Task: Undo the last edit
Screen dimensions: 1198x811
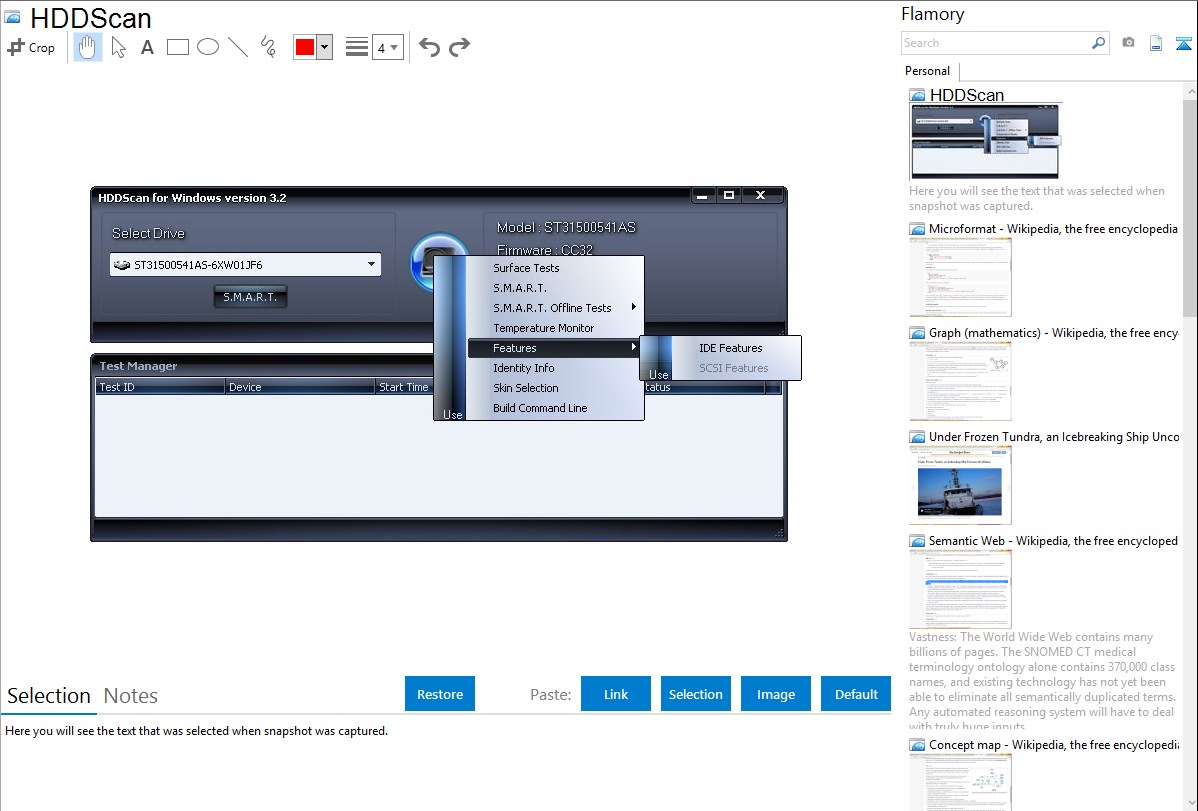Action: 429,47
